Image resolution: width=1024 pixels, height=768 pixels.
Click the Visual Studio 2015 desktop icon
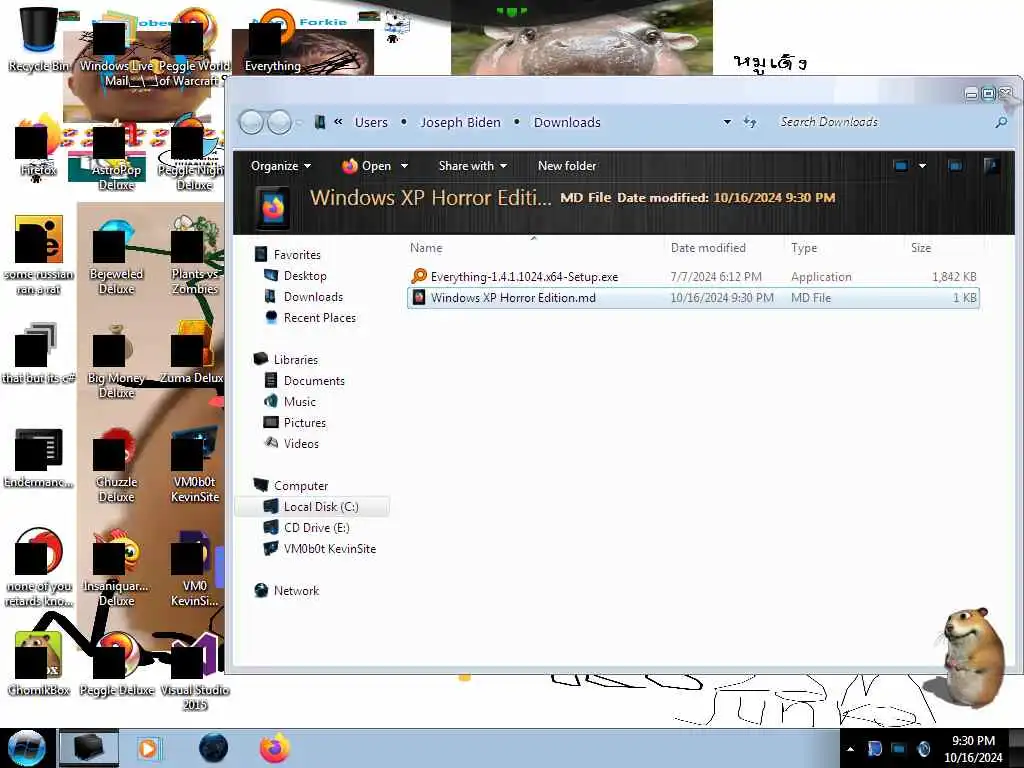[x=195, y=671]
